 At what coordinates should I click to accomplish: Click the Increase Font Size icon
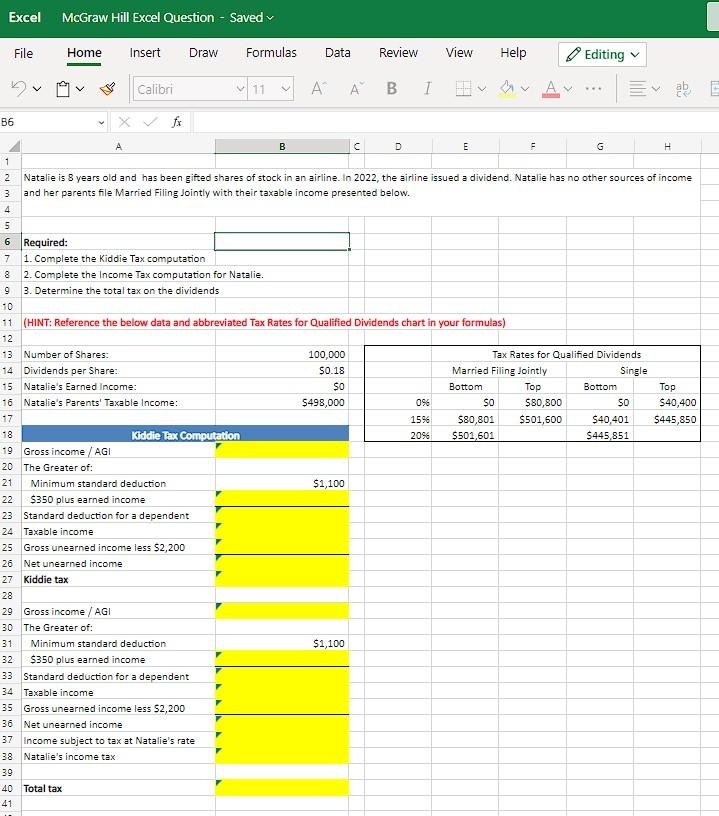(x=318, y=89)
